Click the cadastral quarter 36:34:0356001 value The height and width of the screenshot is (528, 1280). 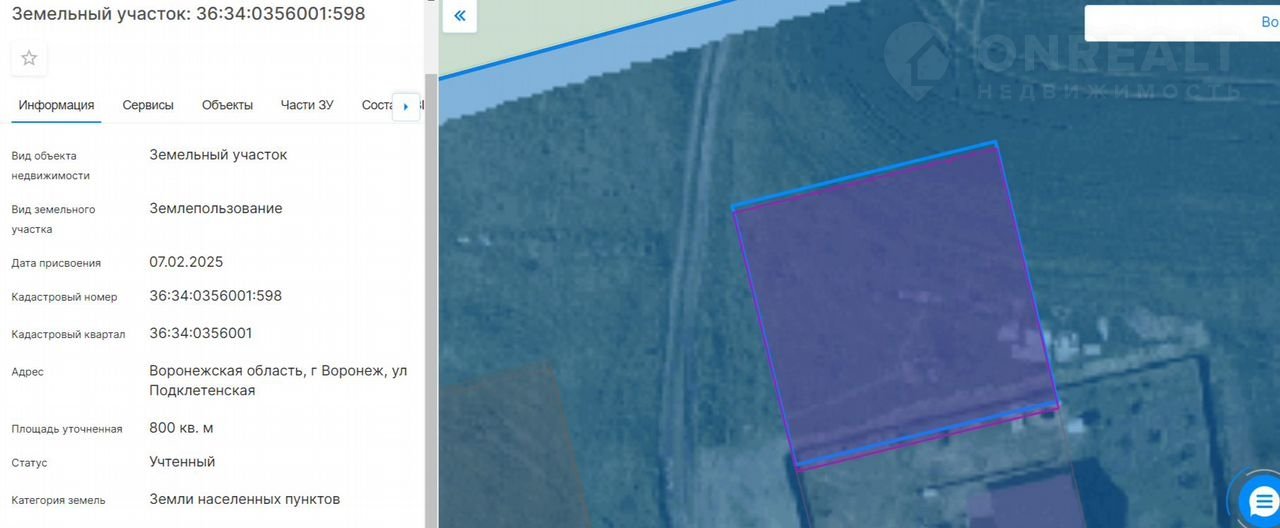pyautogui.click(x=200, y=333)
